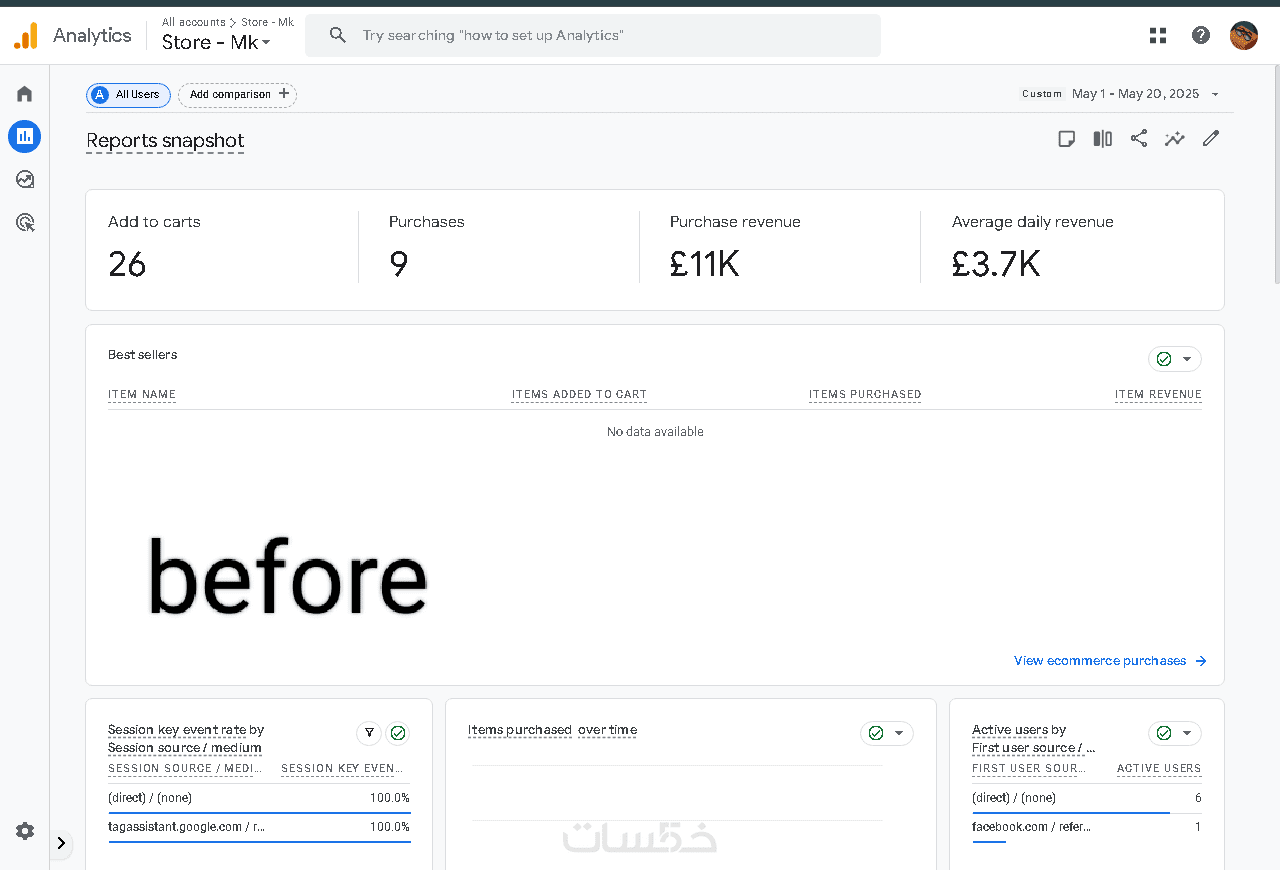Viewport: 1280px width, 870px height.
Task: Click the Customize report pencil icon
Action: coord(1211,139)
